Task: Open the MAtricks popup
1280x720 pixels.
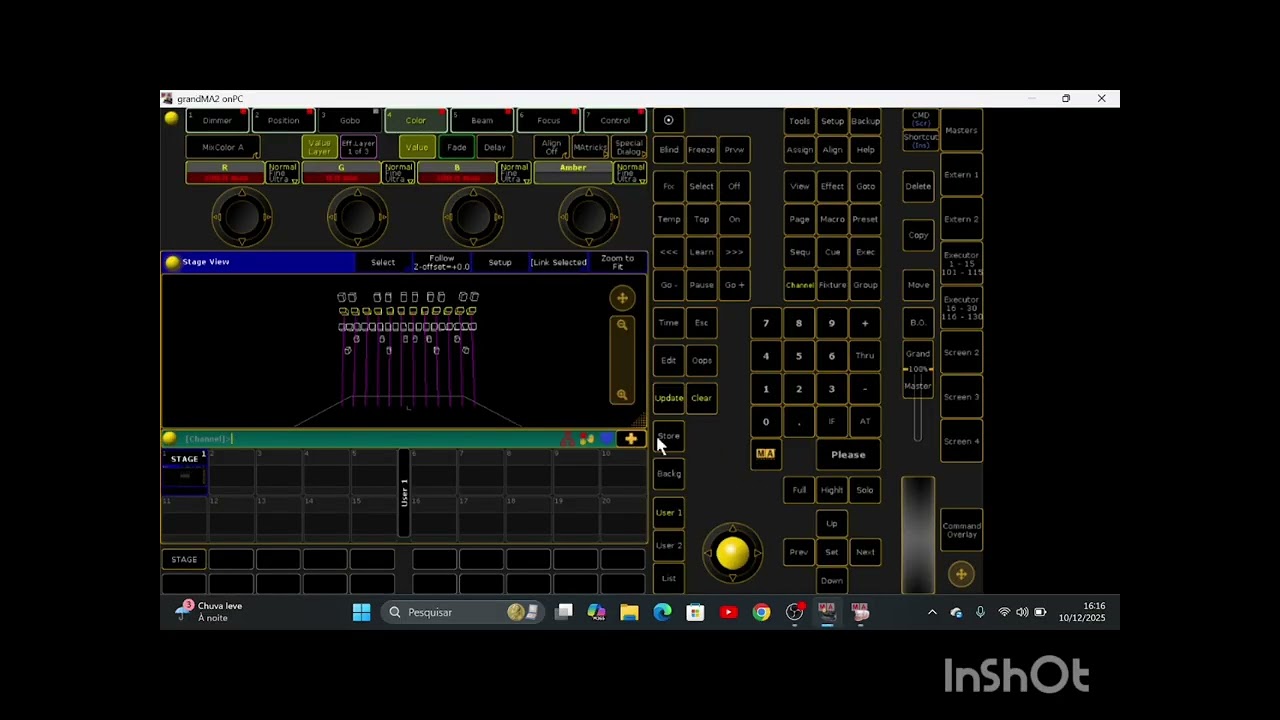Action: click(589, 147)
